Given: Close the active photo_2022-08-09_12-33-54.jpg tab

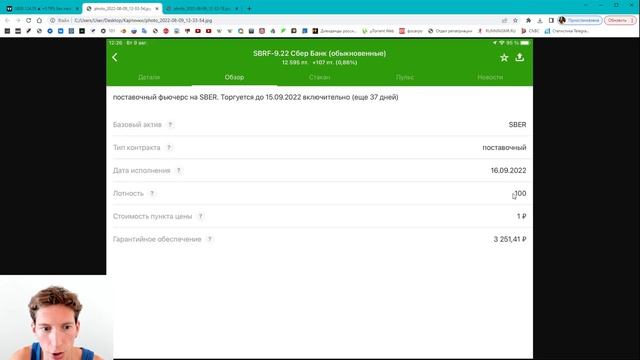Looking at the screenshot, I should coord(157,9).
